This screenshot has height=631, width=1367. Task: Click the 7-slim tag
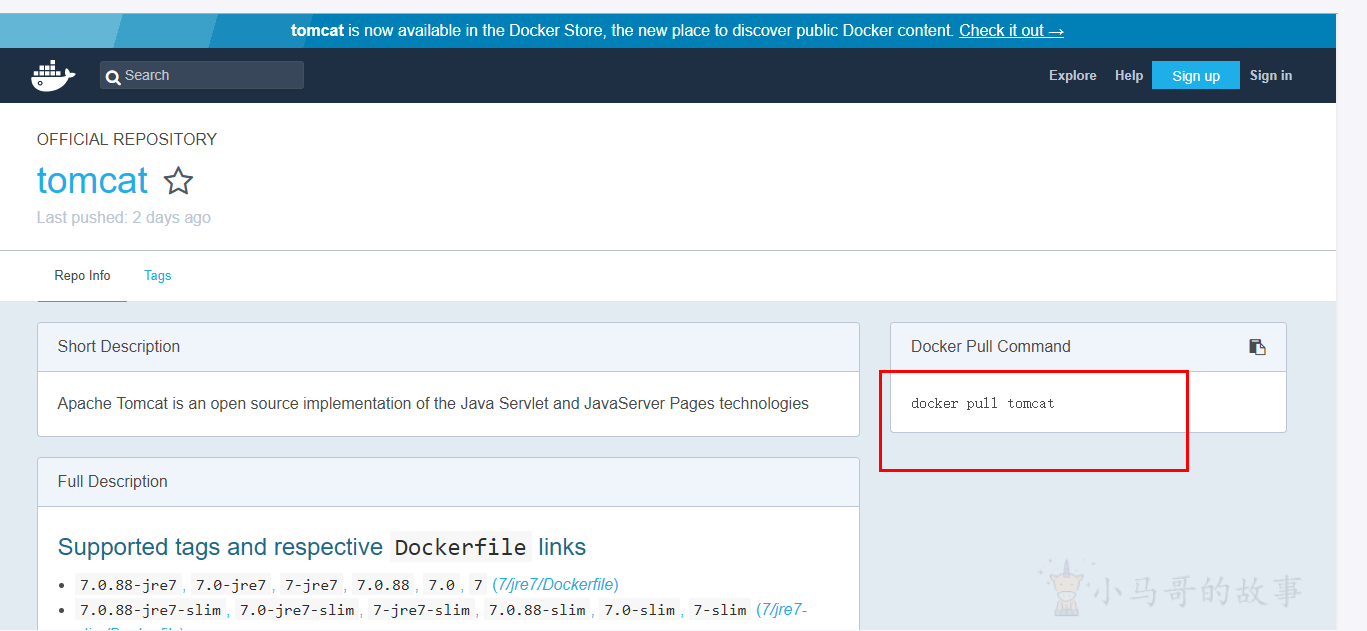coord(719,609)
